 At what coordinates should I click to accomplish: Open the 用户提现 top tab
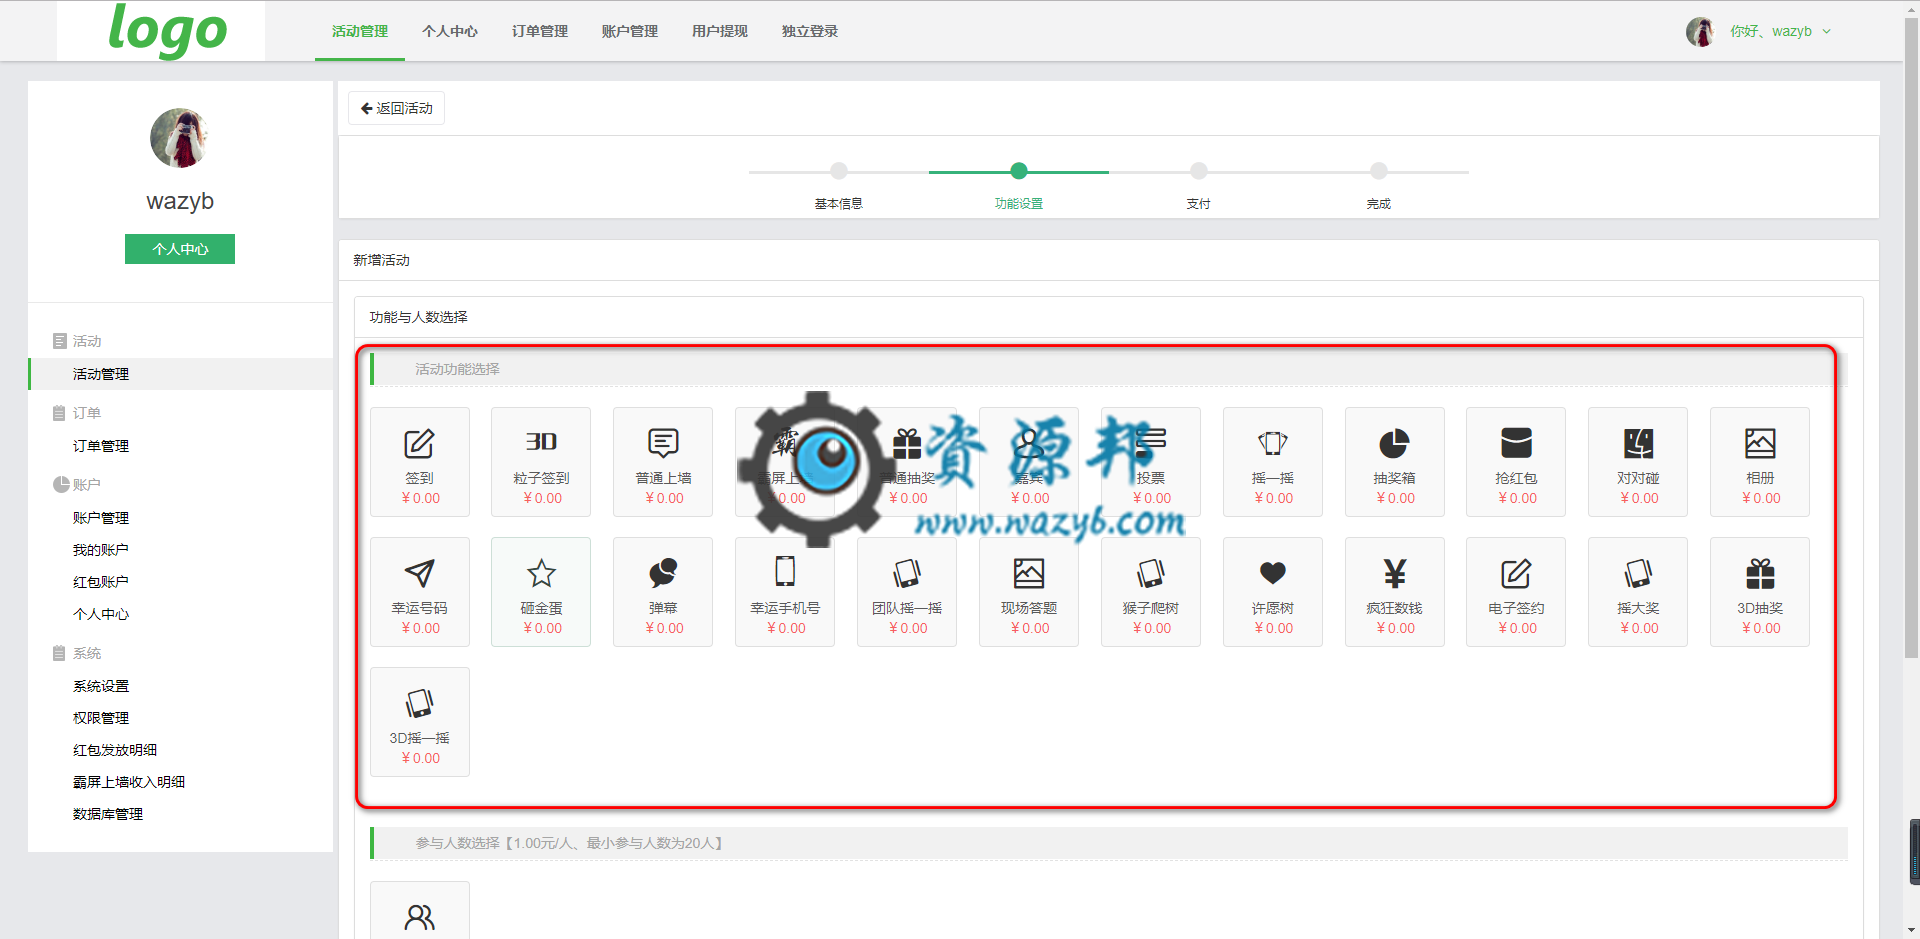(x=720, y=31)
